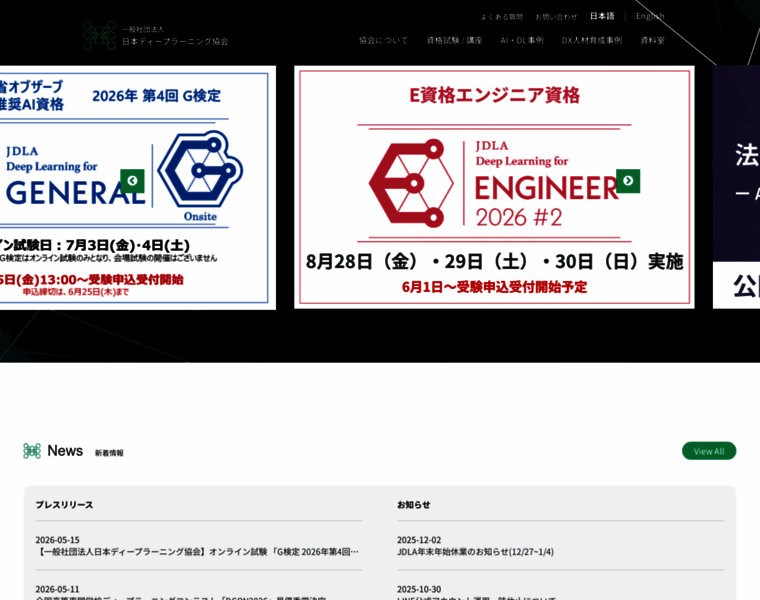Go to previous carousel slide arrow
760x600 pixels.
coord(132,181)
